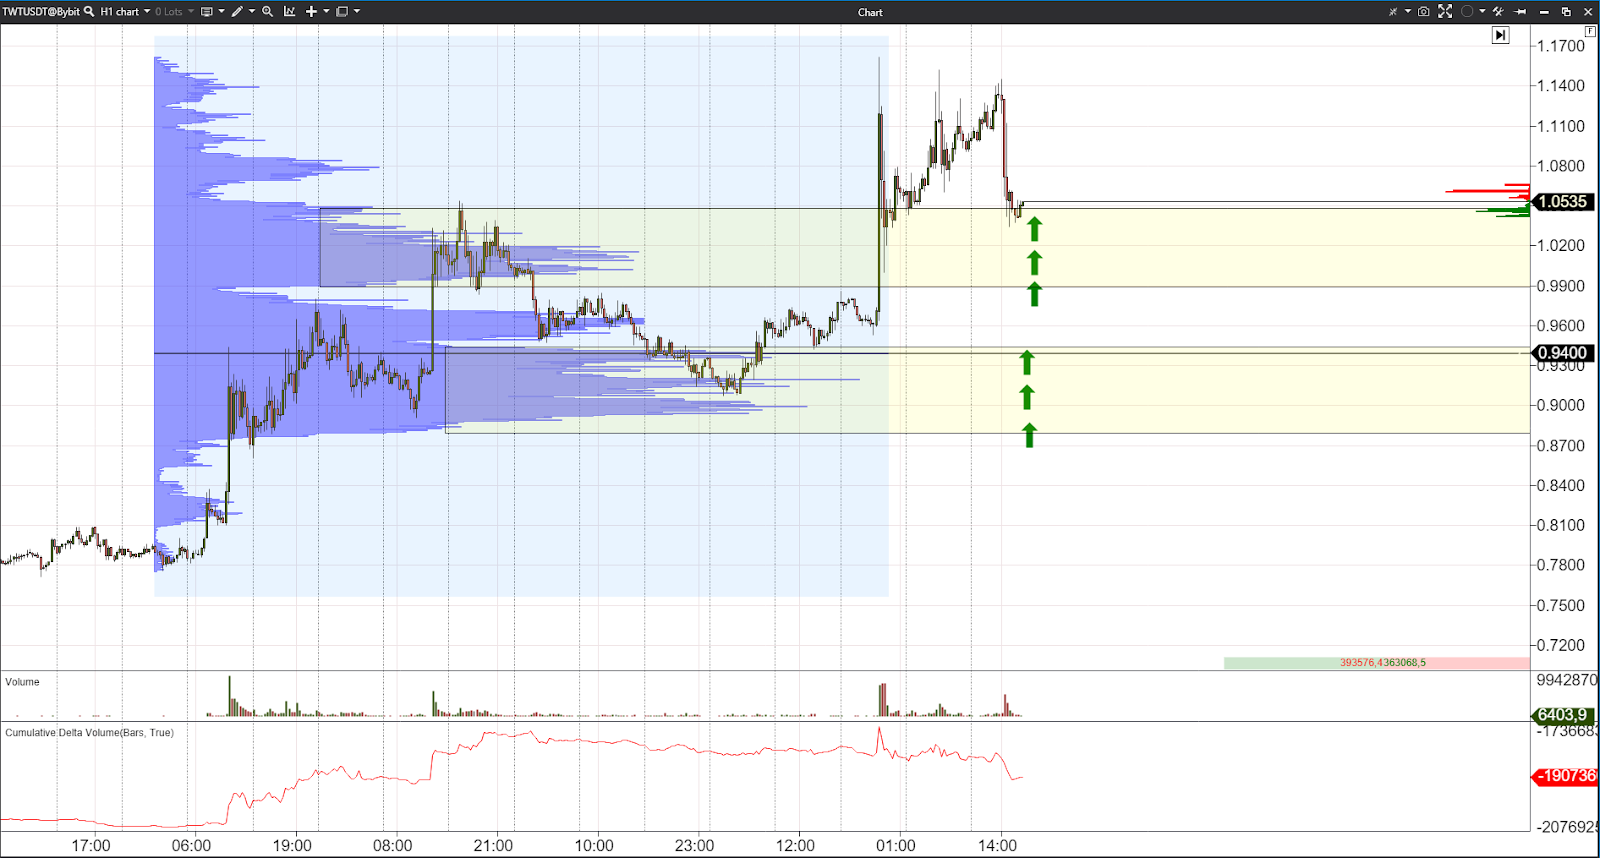Image resolution: width=1600 pixels, height=858 pixels.
Task: Expand the layout icon dropdown arrow
Action: pyautogui.click(x=357, y=11)
